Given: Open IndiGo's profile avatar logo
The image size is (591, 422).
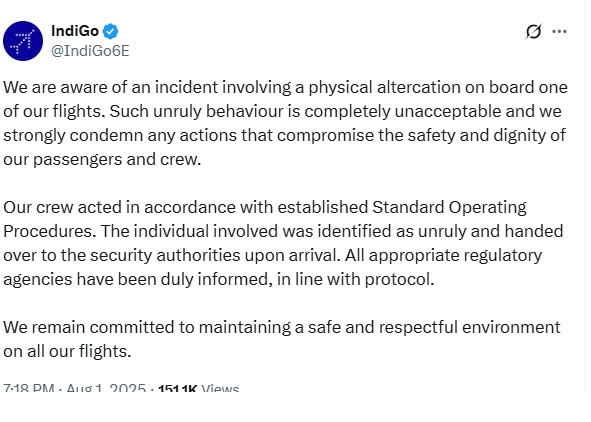Looking at the screenshot, I should pos(23,41).
